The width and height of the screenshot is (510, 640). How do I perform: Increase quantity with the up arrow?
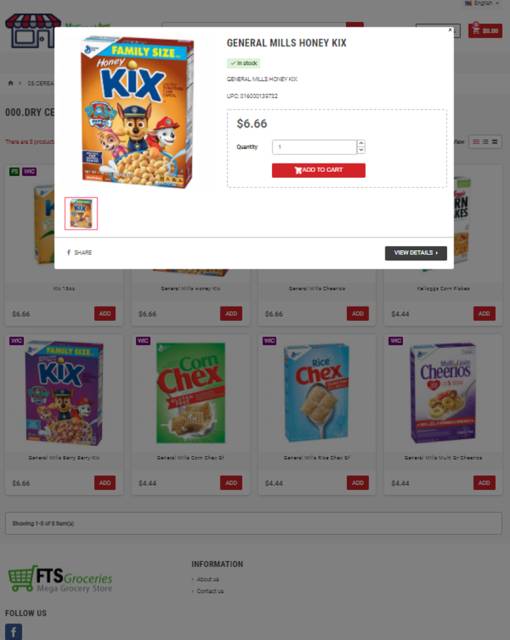point(361,143)
